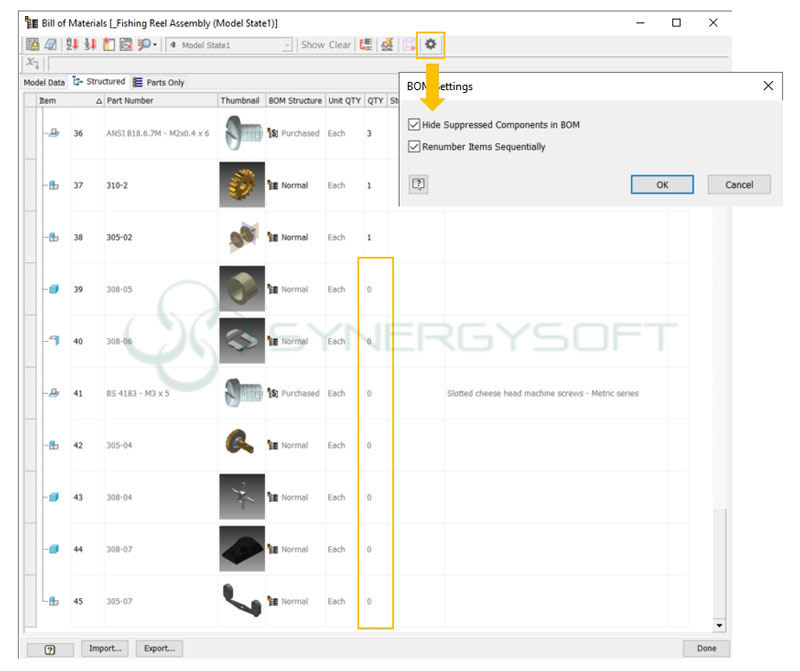This screenshot has width=800, height=671.
Task: Click the help icon in BOM Settings dialog
Action: (419, 184)
